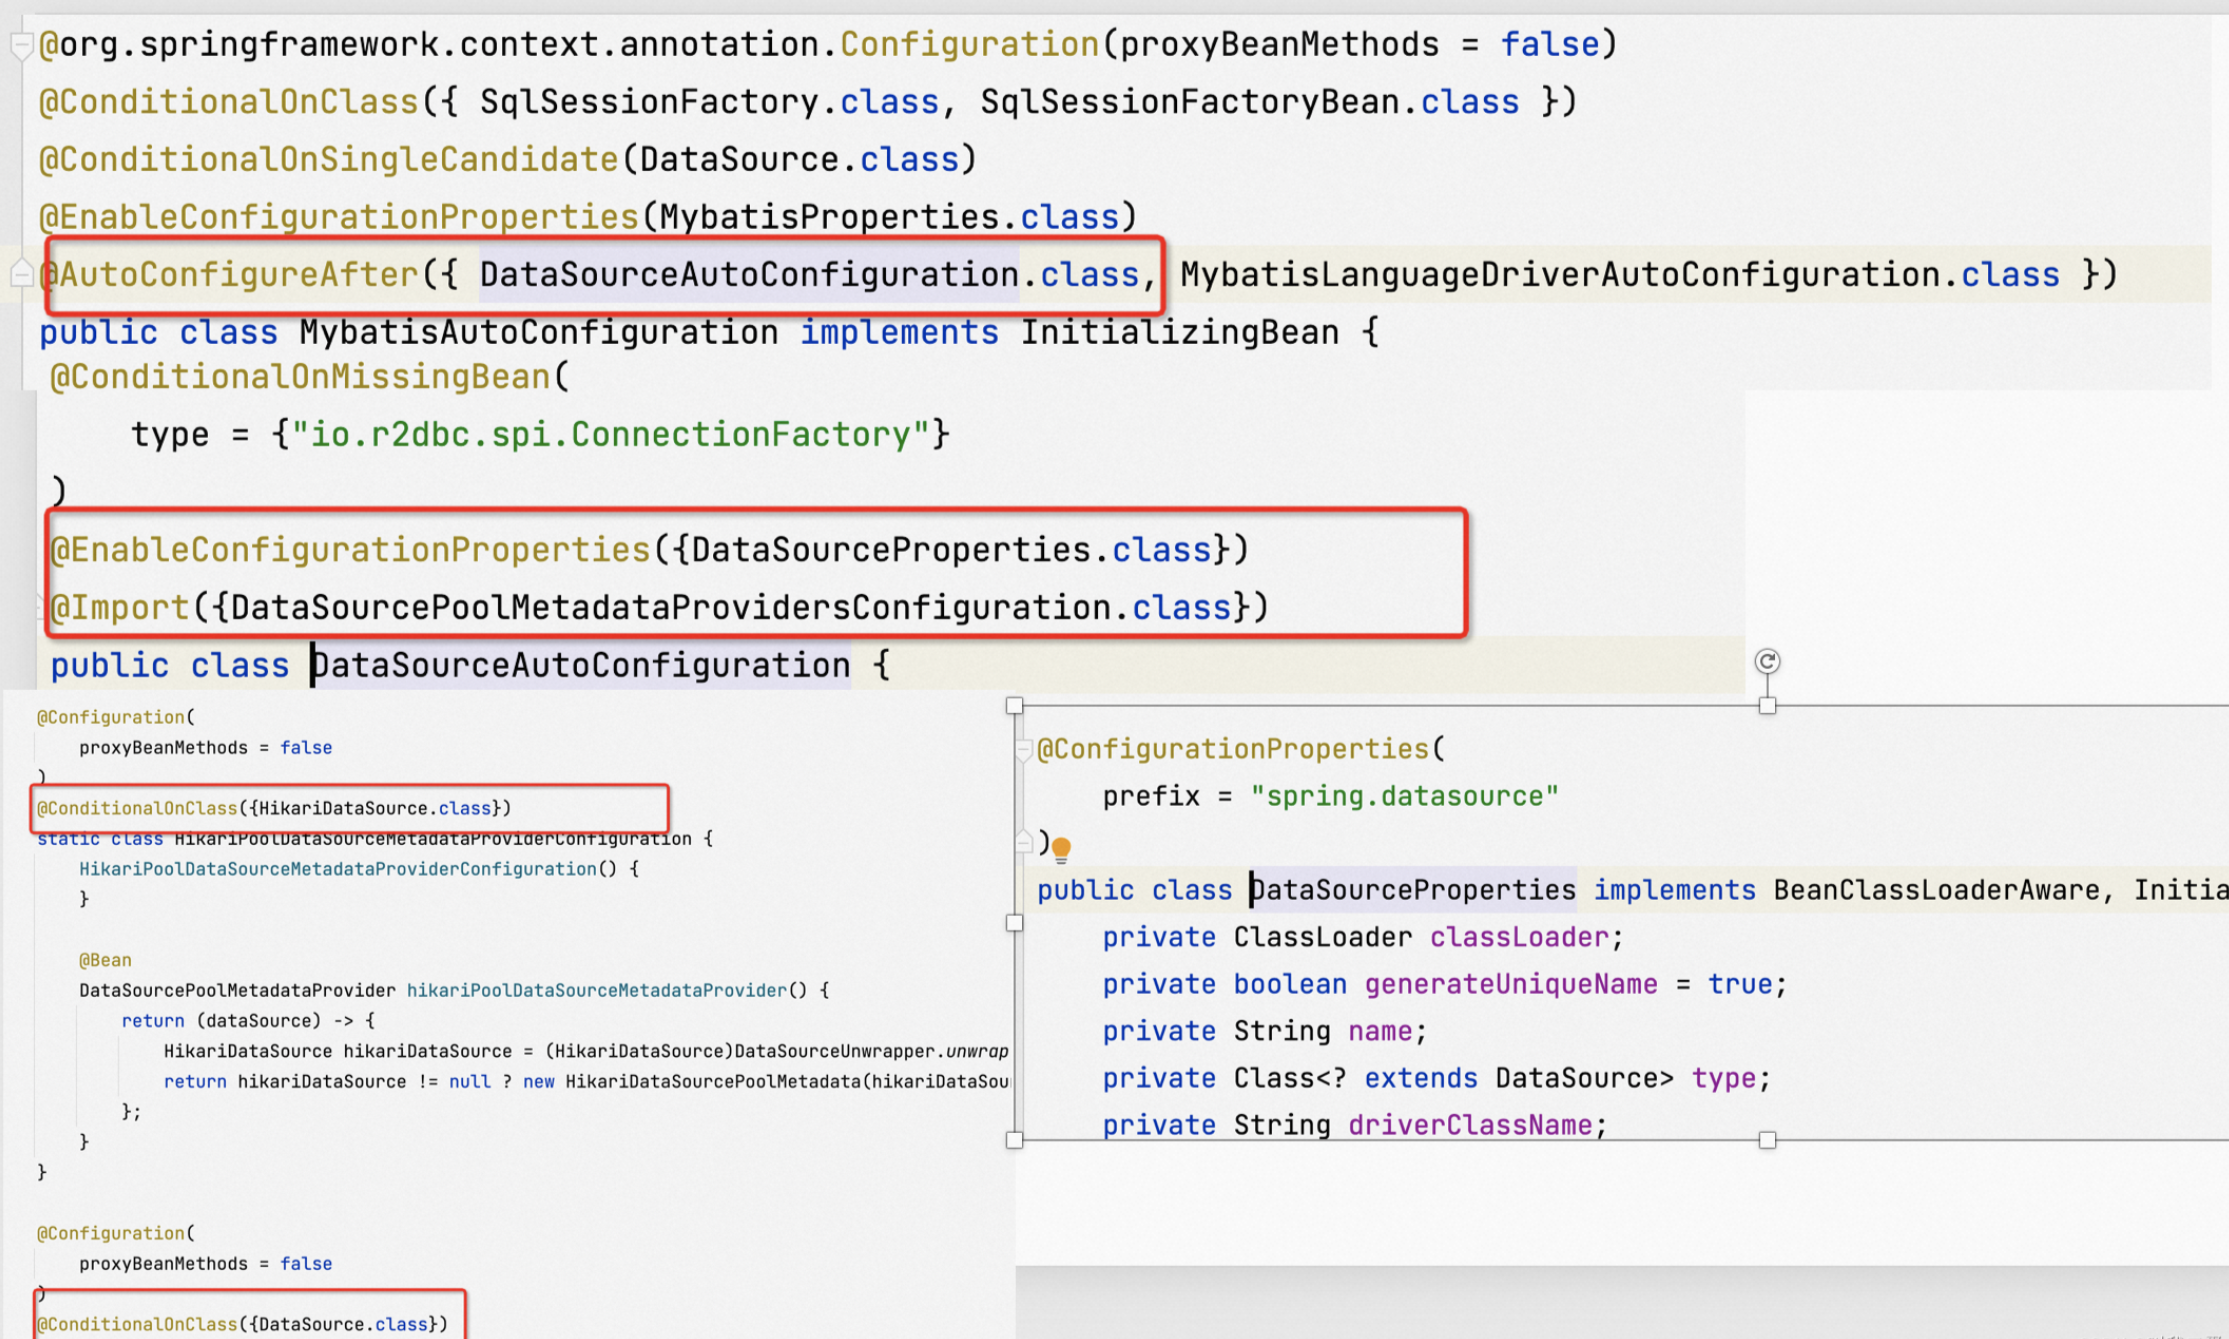Click the @ConditionalOnMissingBean annotation

point(300,377)
